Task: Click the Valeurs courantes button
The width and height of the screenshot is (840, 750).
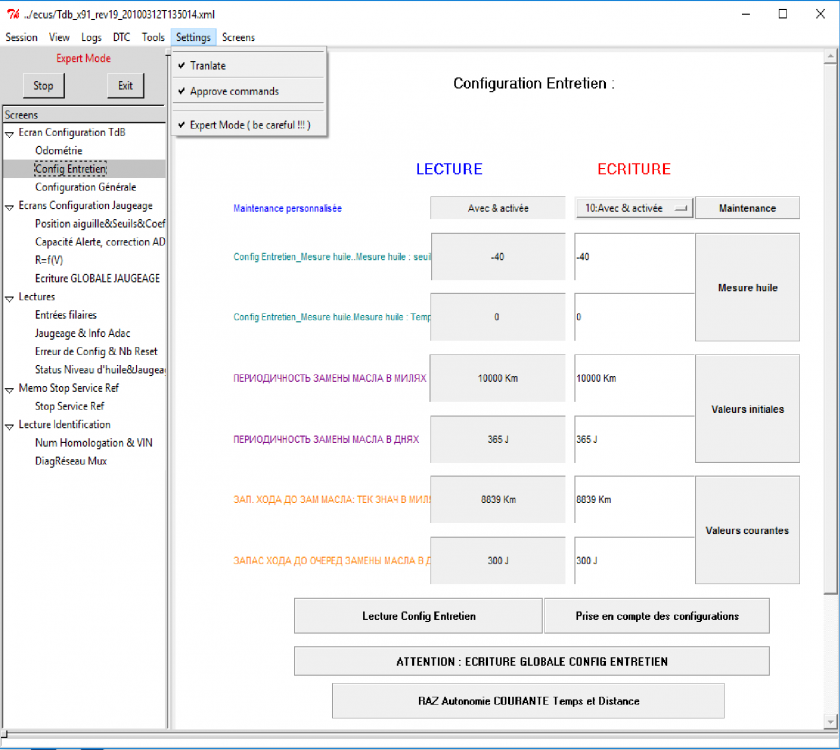Action: click(x=747, y=530)
